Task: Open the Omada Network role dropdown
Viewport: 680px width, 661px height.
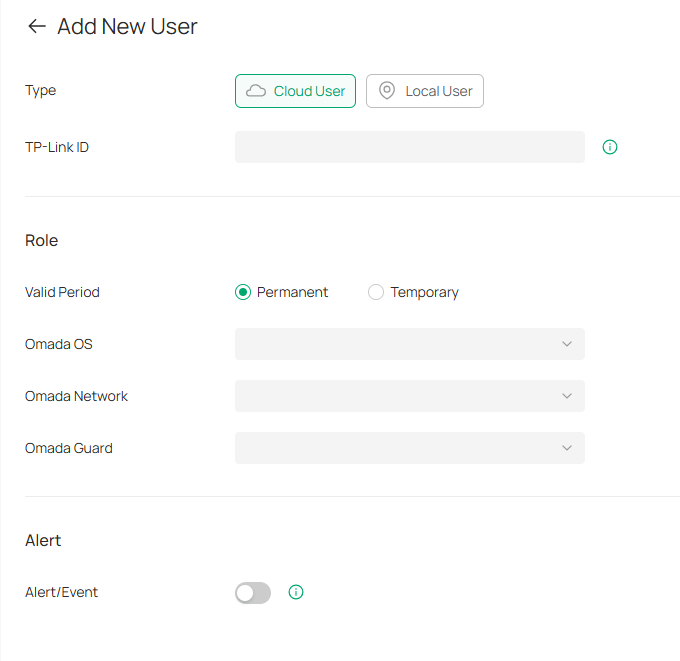Action: tap(410, 396)
